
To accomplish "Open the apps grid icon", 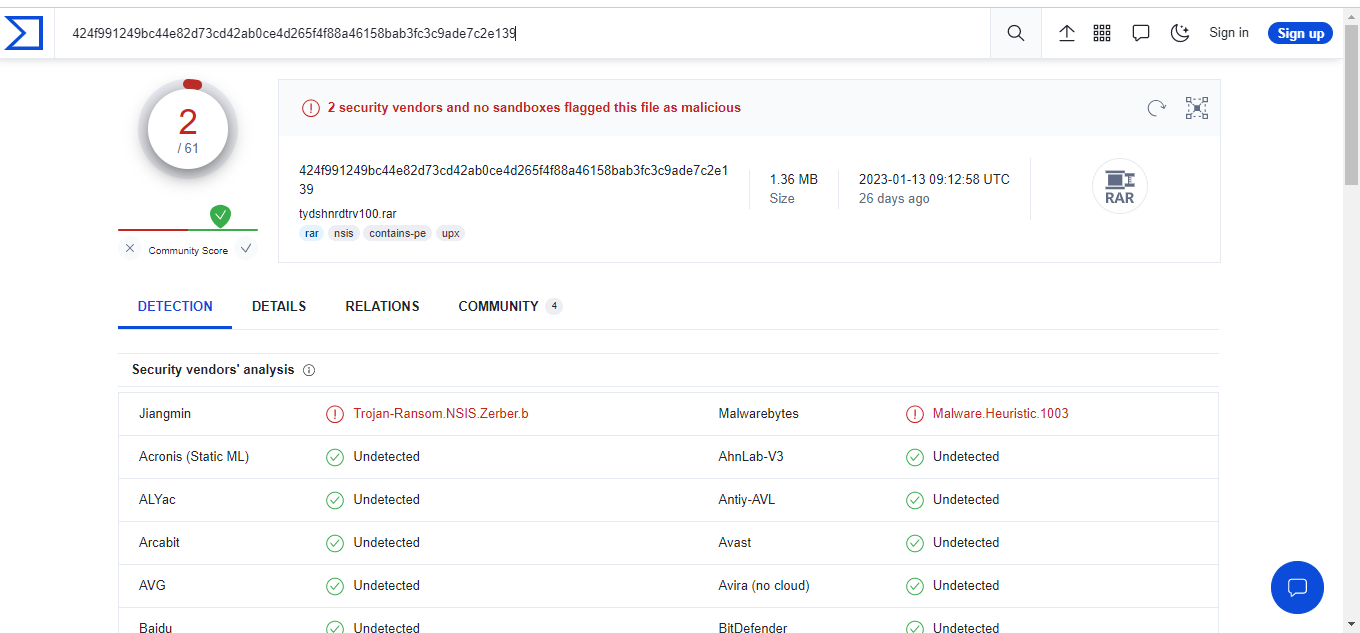I will coord(1102,33).
